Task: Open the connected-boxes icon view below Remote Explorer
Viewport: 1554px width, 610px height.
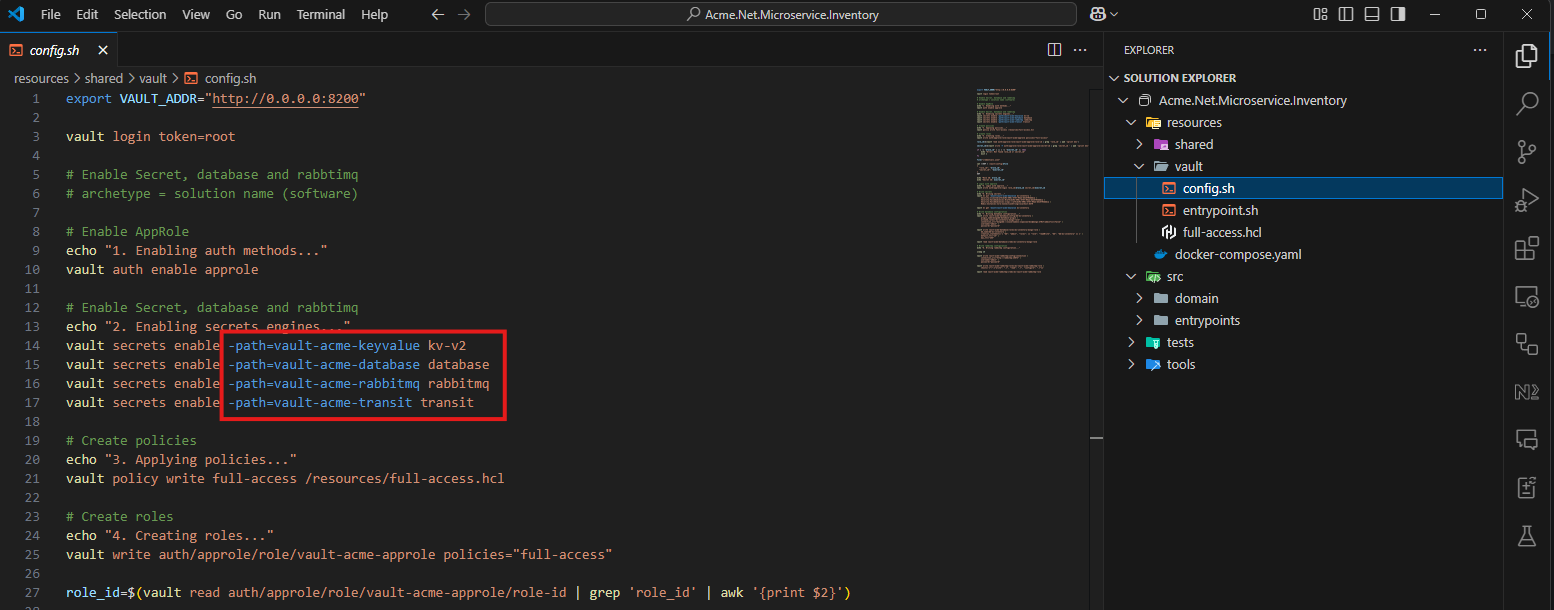Action: click(x=1526, y=344)
